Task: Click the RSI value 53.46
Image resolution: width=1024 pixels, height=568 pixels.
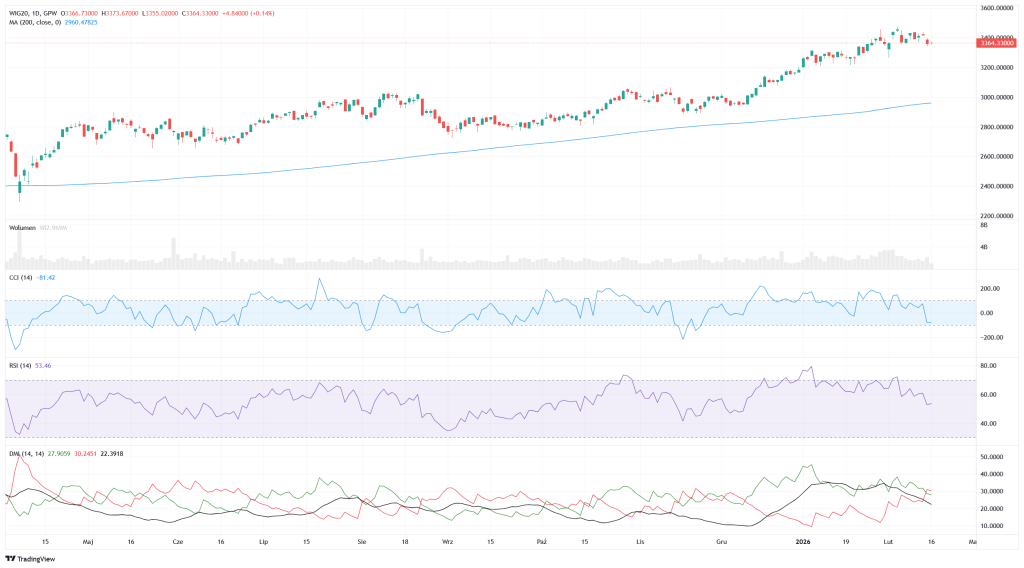Action: (43, 365)
